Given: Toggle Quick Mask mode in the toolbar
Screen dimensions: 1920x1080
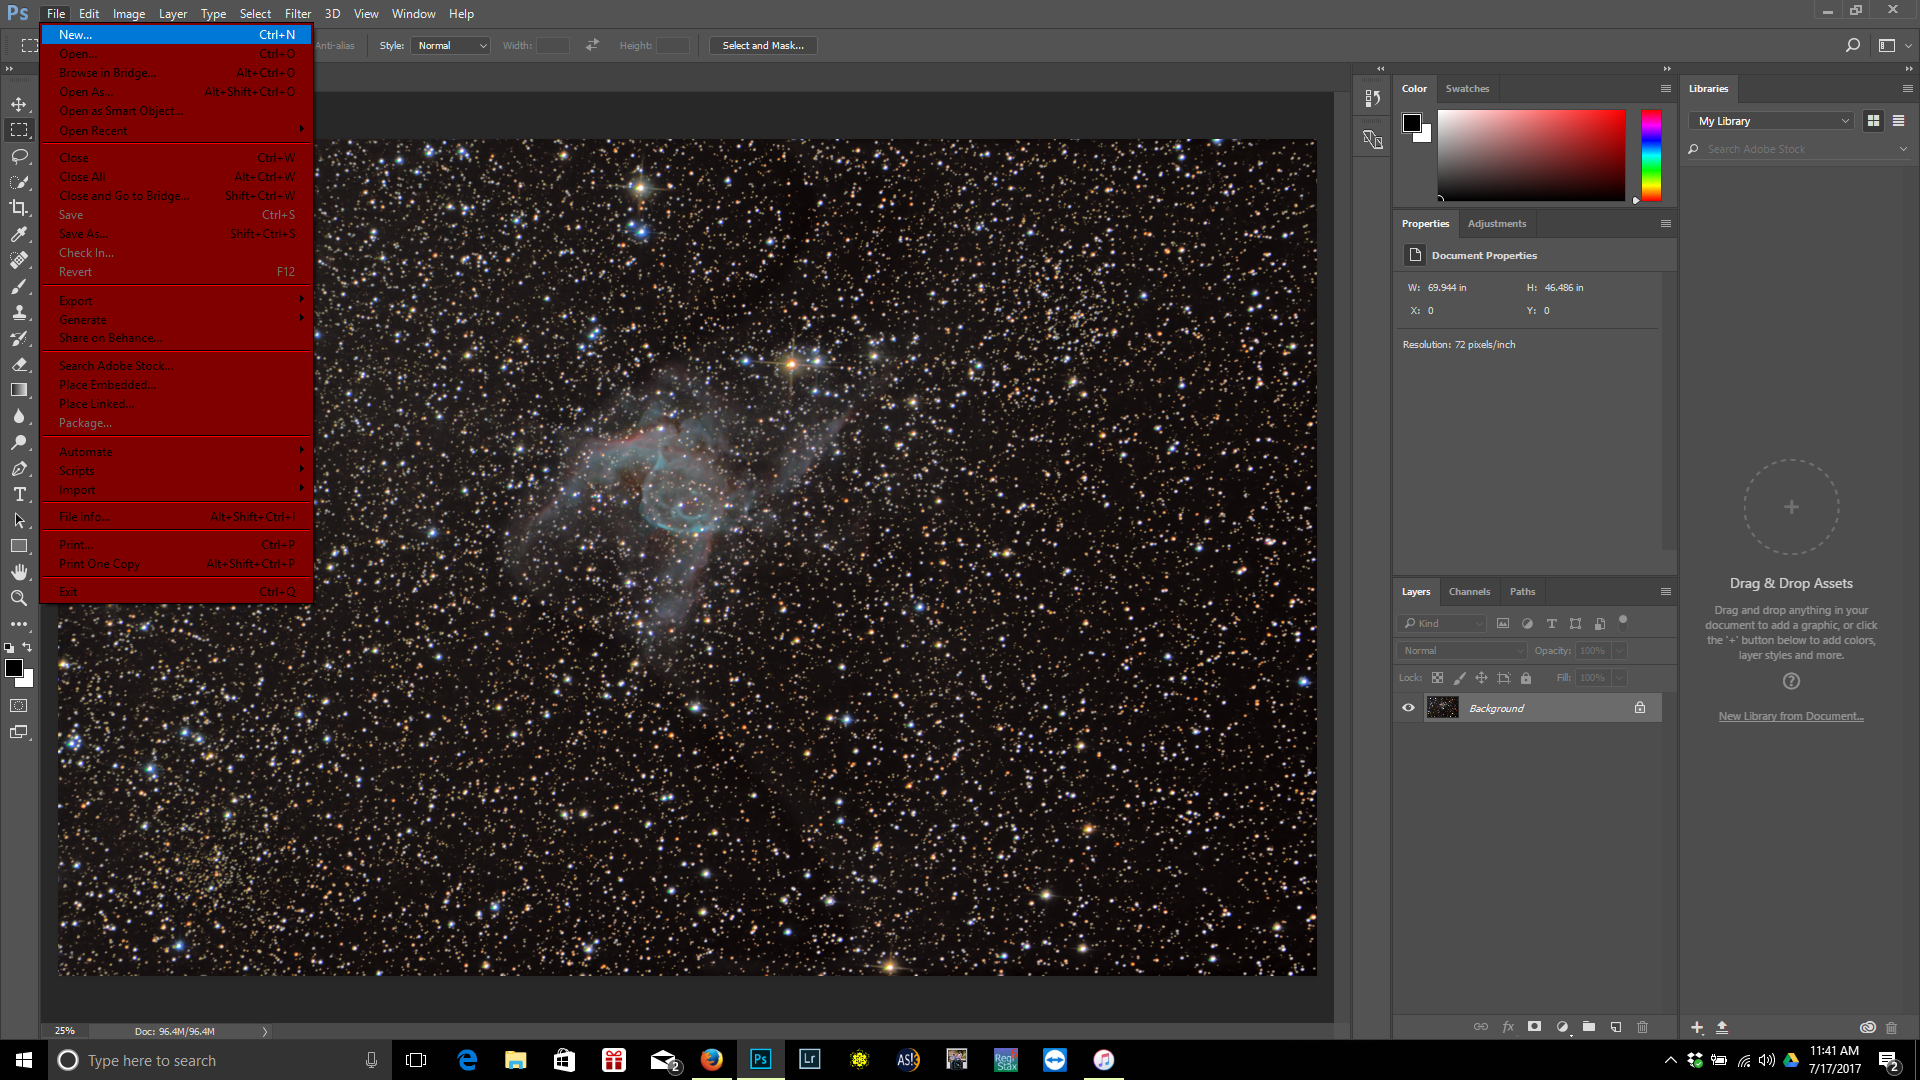Looking at the screenshot, I should 19,706.
